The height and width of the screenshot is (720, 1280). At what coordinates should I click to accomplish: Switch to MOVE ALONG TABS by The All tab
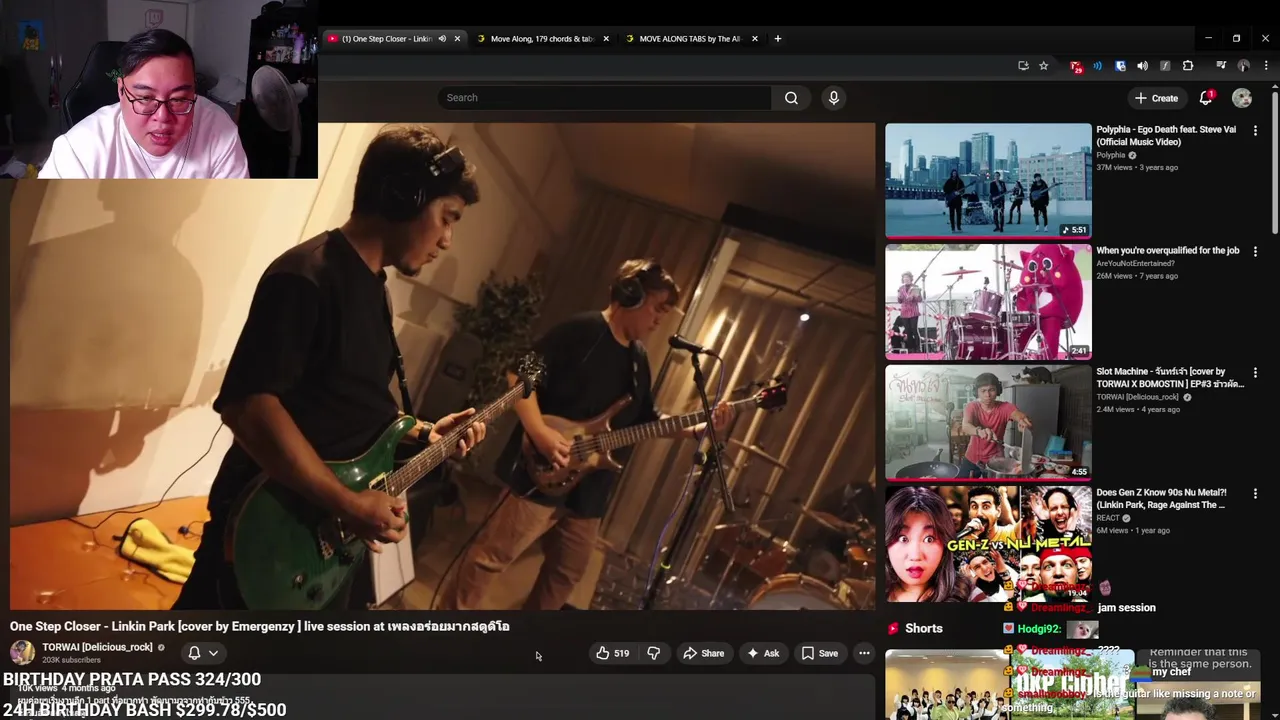click(x=688, y=39)
